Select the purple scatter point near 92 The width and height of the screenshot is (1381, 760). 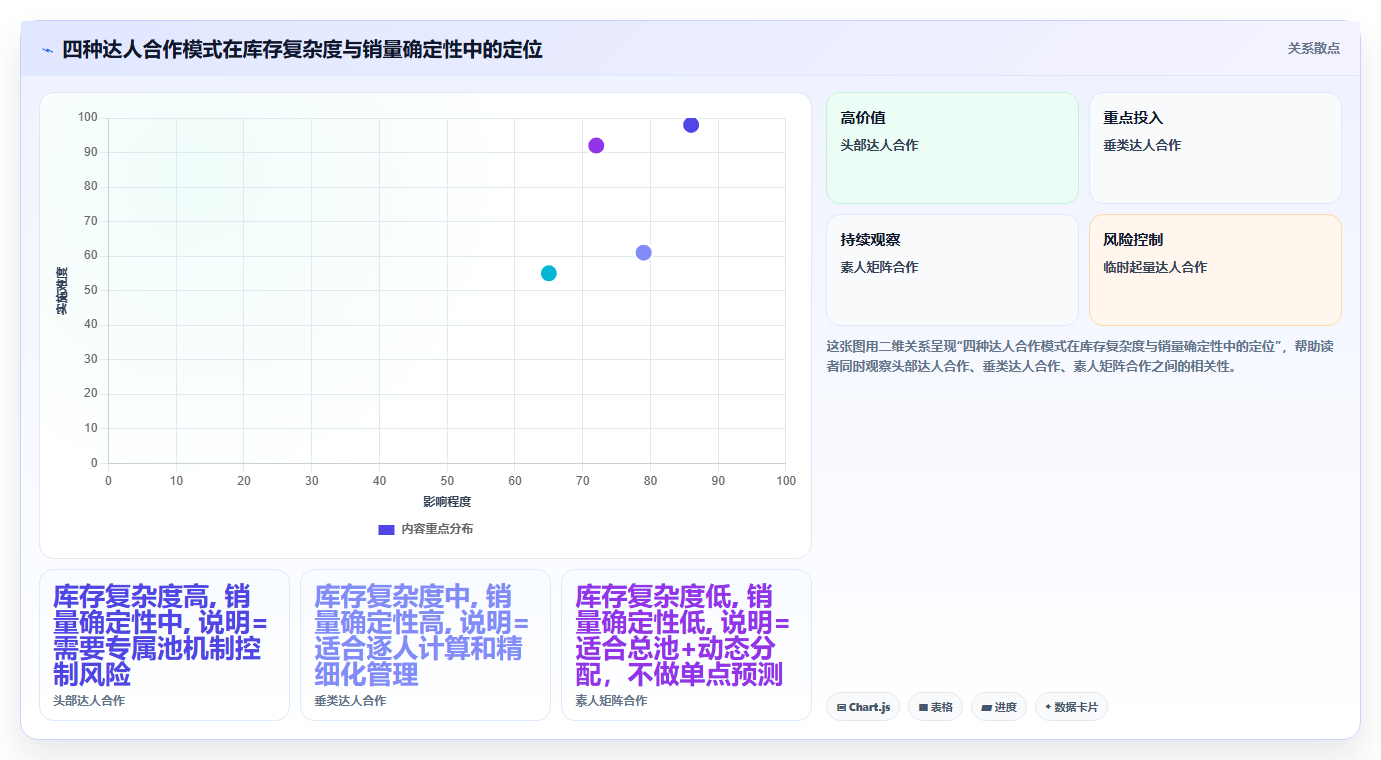(x=596, y=146)
